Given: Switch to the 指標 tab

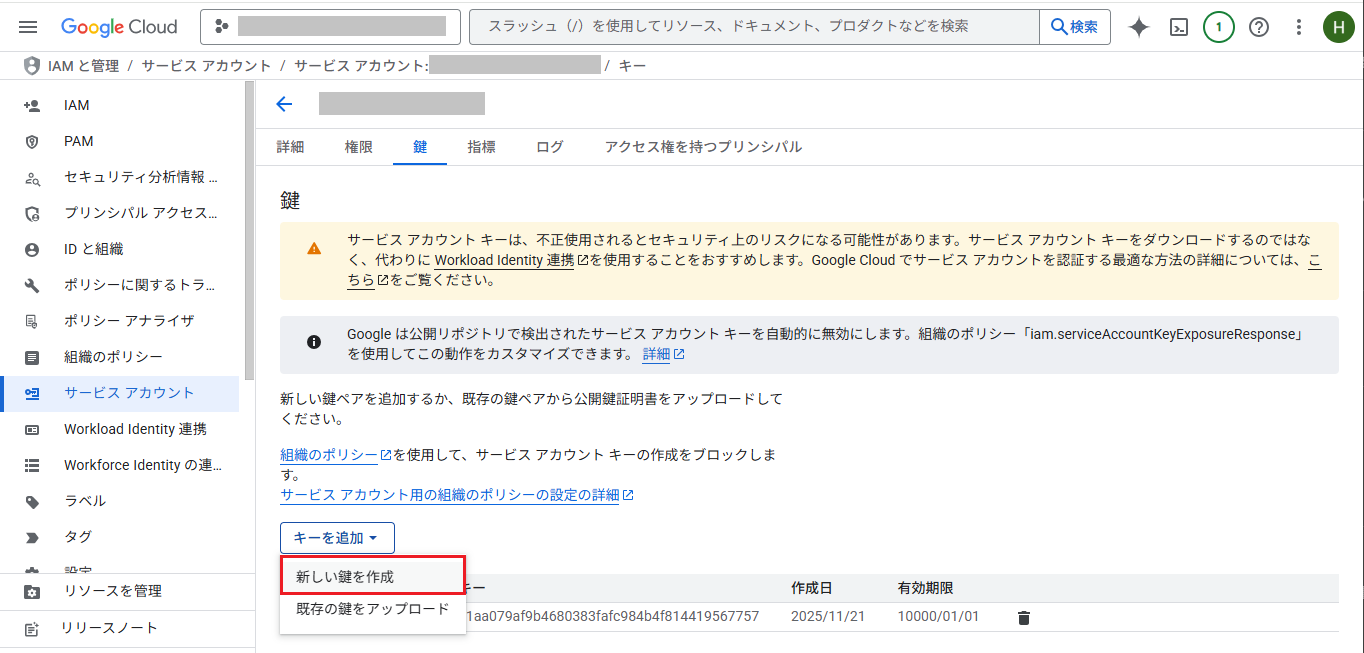Looking at the screenshot, I should click(481, 147).
